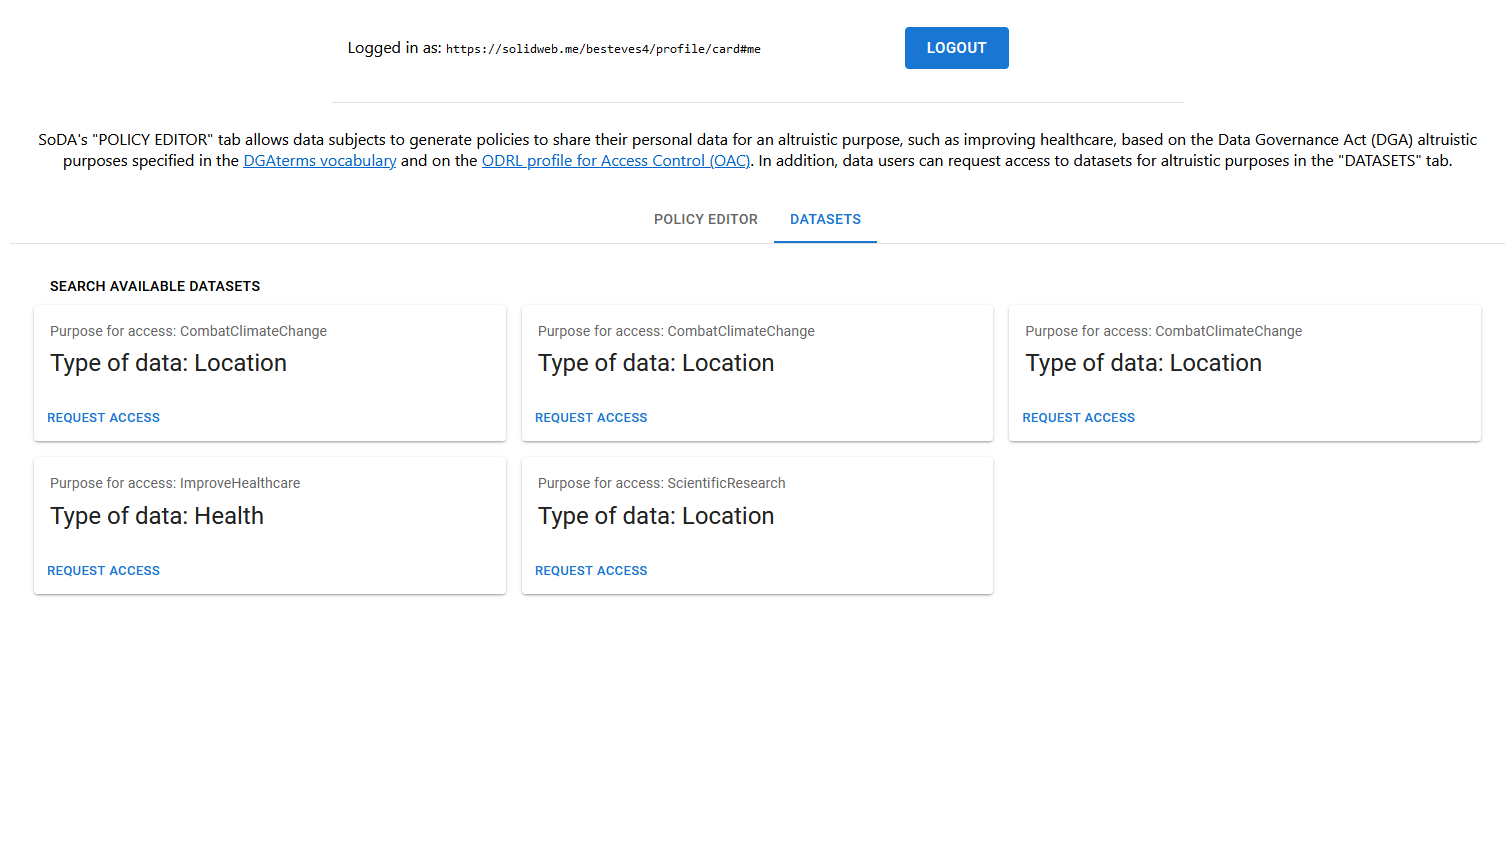The width and height of the screenshot is (1510, 843).
Task: Select the DATASETS tab
Action: (825, 219)
